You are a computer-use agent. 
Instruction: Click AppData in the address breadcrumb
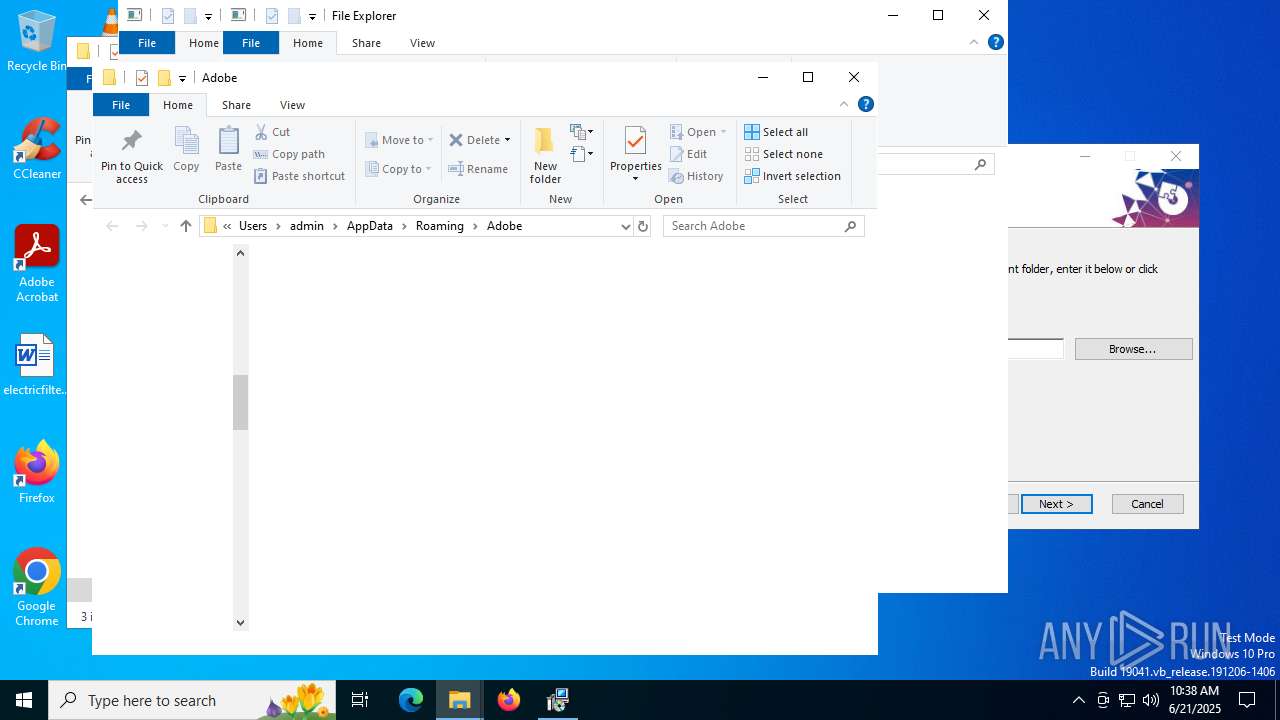click(369, 226)
